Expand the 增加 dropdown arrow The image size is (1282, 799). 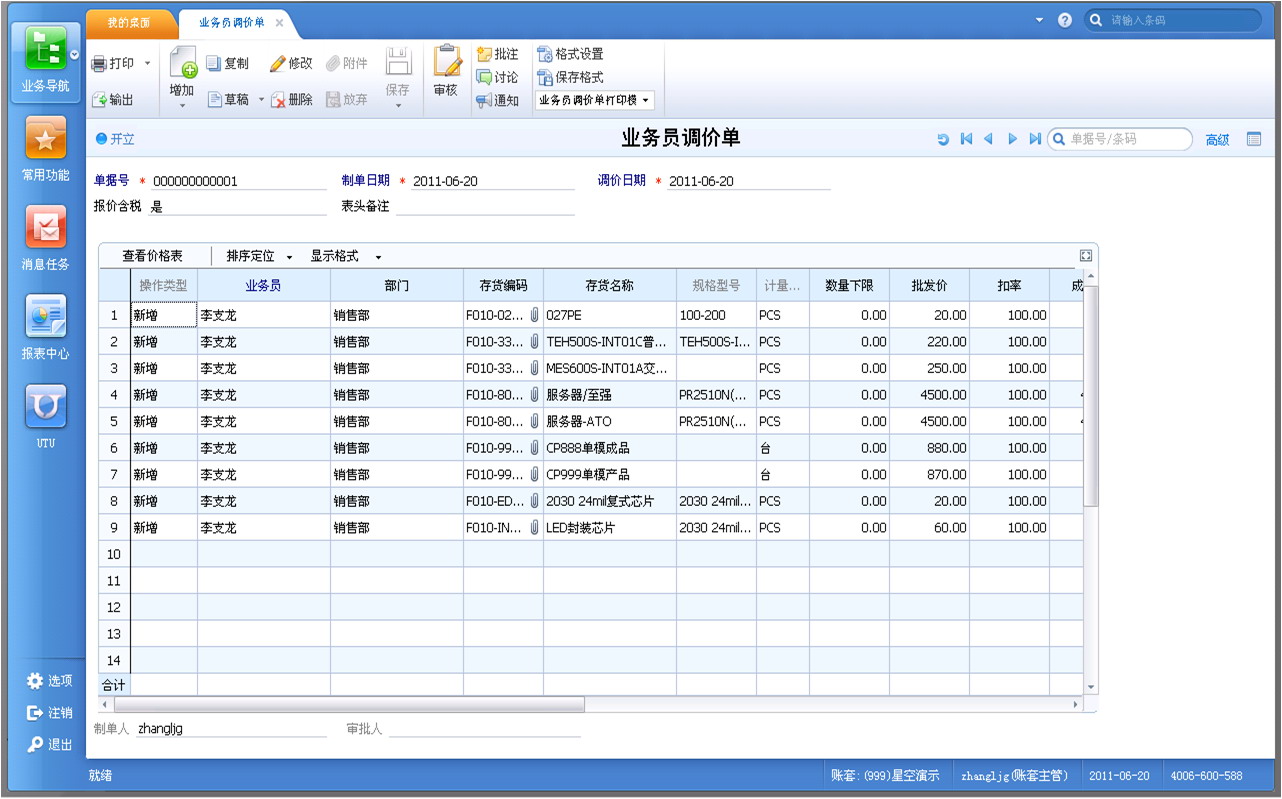point(182,105)
